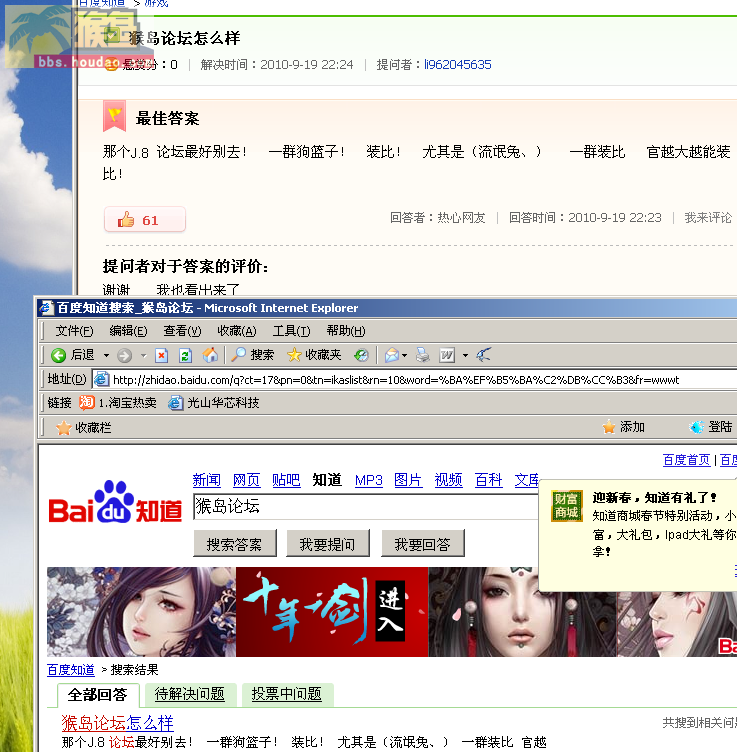Open the 猴岛论坛怎么样 search result
This screenshot has width=737, height=752.
click(117, 723)
